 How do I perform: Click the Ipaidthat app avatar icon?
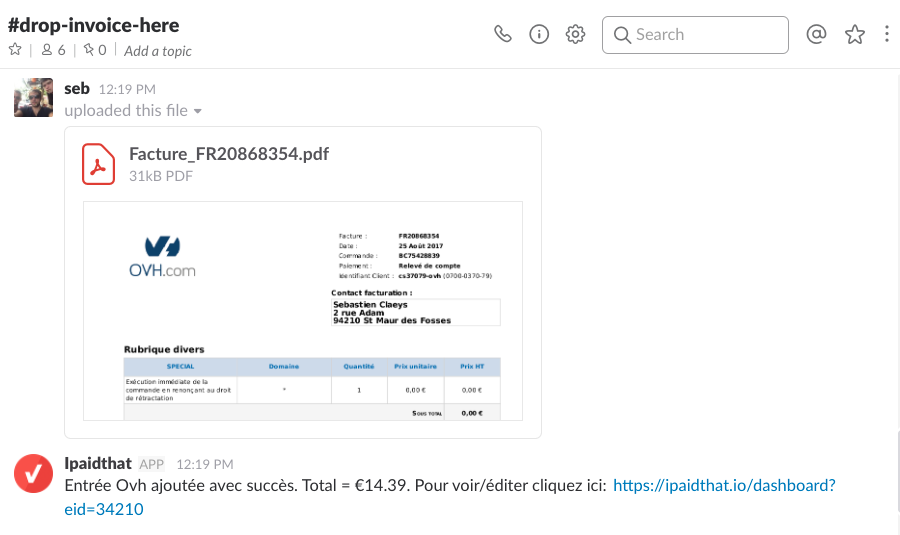33,473
